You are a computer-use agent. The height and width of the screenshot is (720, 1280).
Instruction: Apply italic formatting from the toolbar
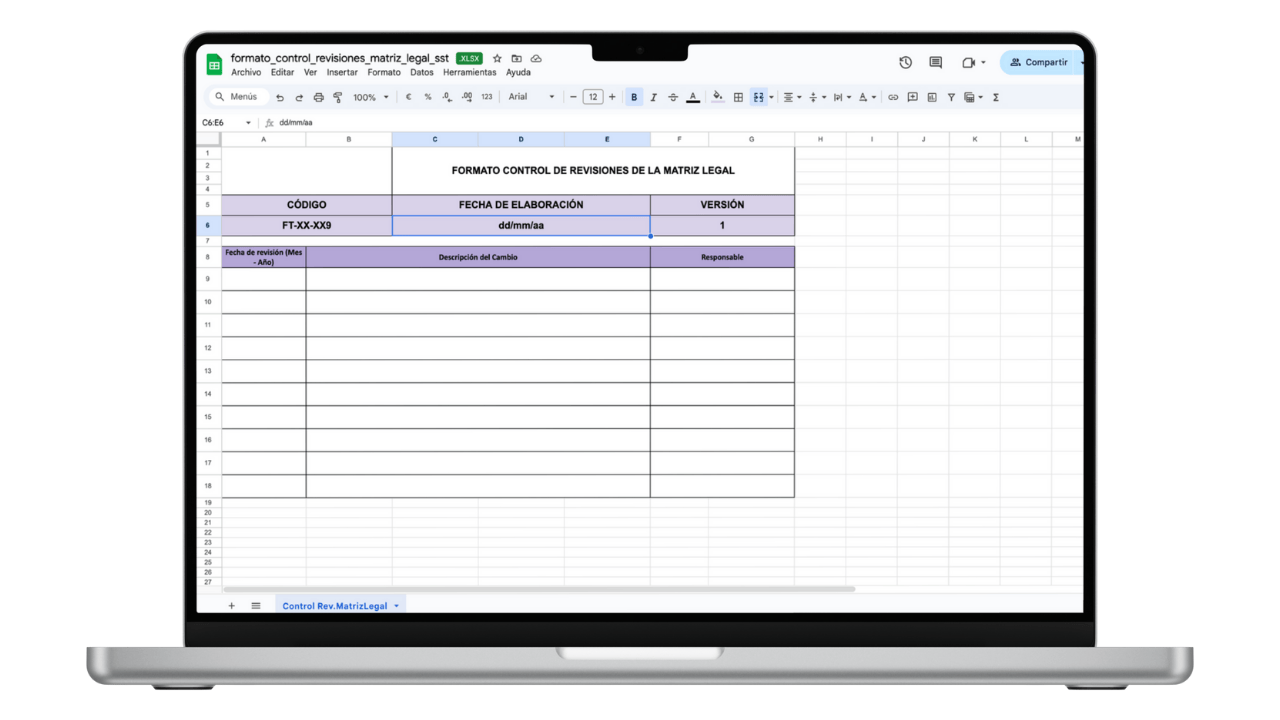[x=653, y=97]
